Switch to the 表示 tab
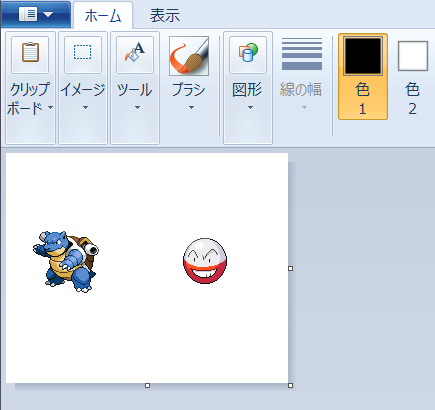Screen dimensions: 435x410 (x=165, y=16)
